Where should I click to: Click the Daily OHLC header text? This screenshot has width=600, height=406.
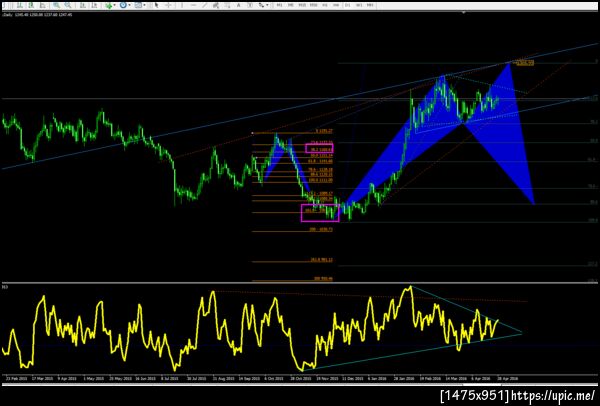click(37, 15)
